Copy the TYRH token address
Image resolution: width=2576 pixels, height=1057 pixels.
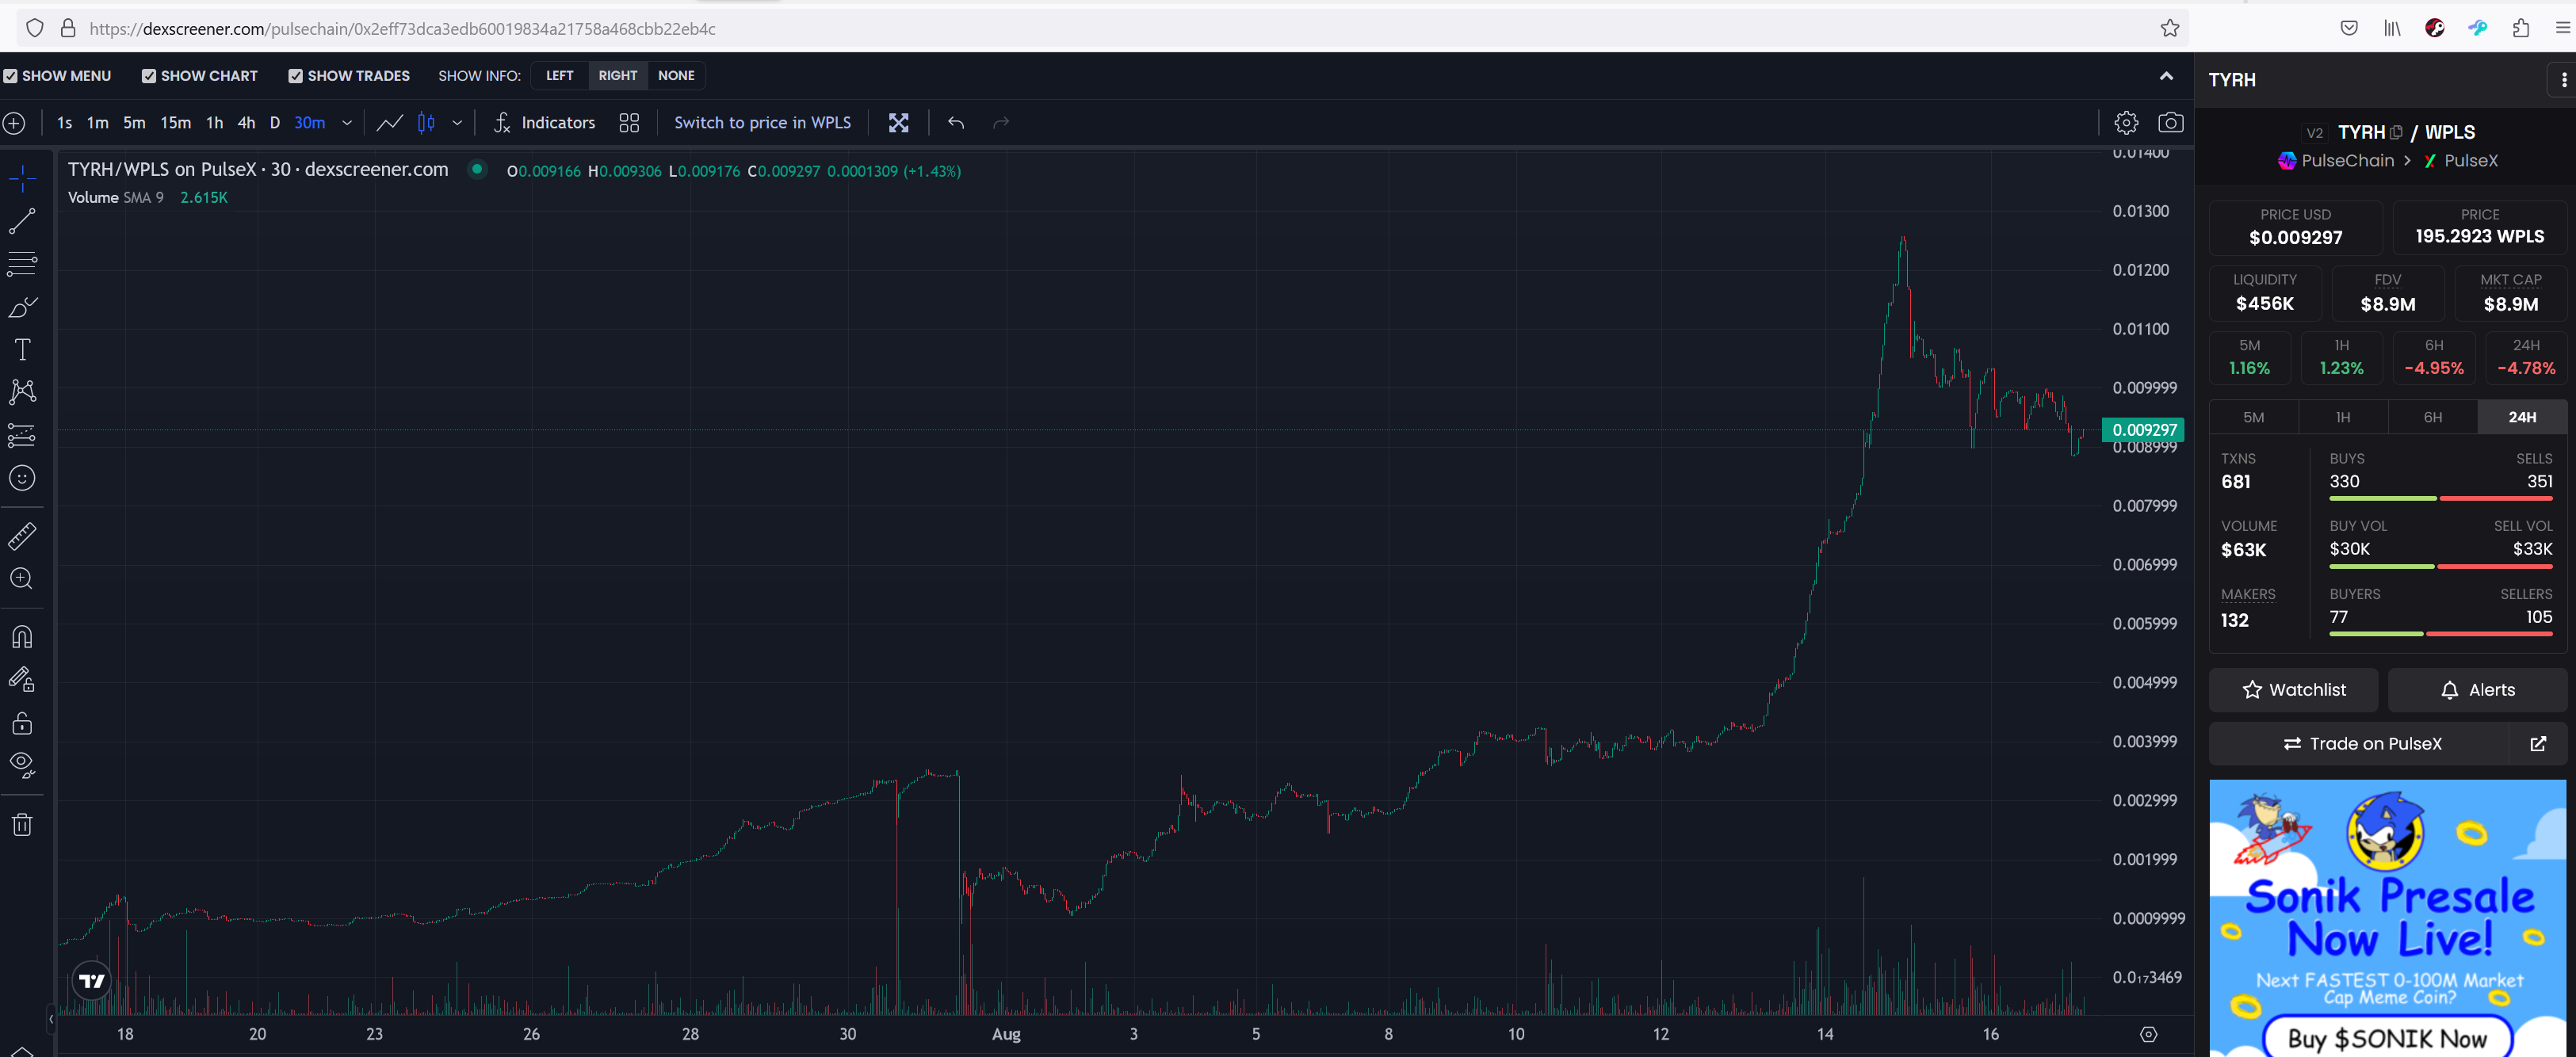2396,132
